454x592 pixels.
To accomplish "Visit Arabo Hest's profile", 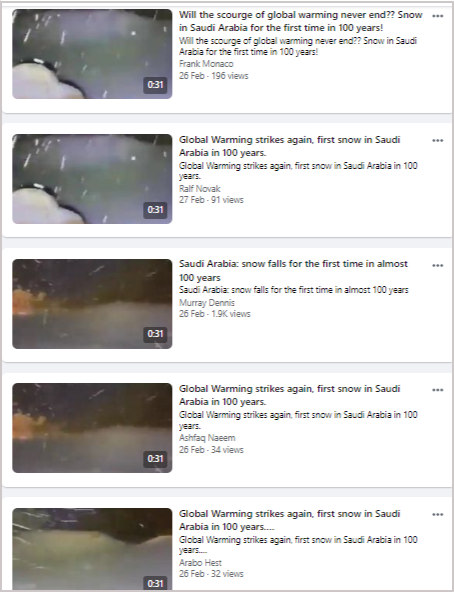I will [200, 563].
